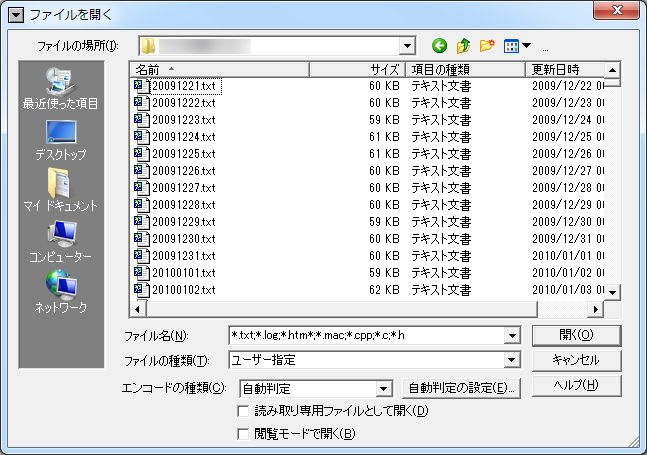
Task: Click the folder icon in the location box
Action: (148, 46)
